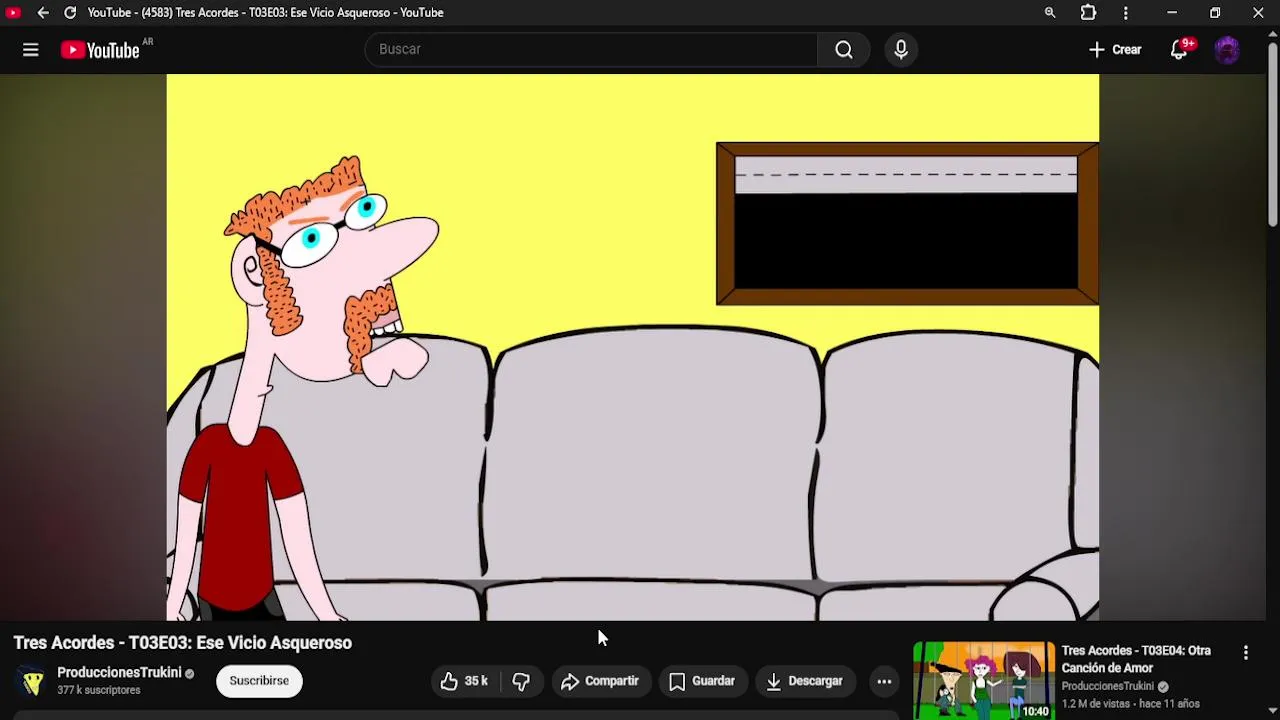Open ProduccionesTrukini channel avatar

coord(33,681)
